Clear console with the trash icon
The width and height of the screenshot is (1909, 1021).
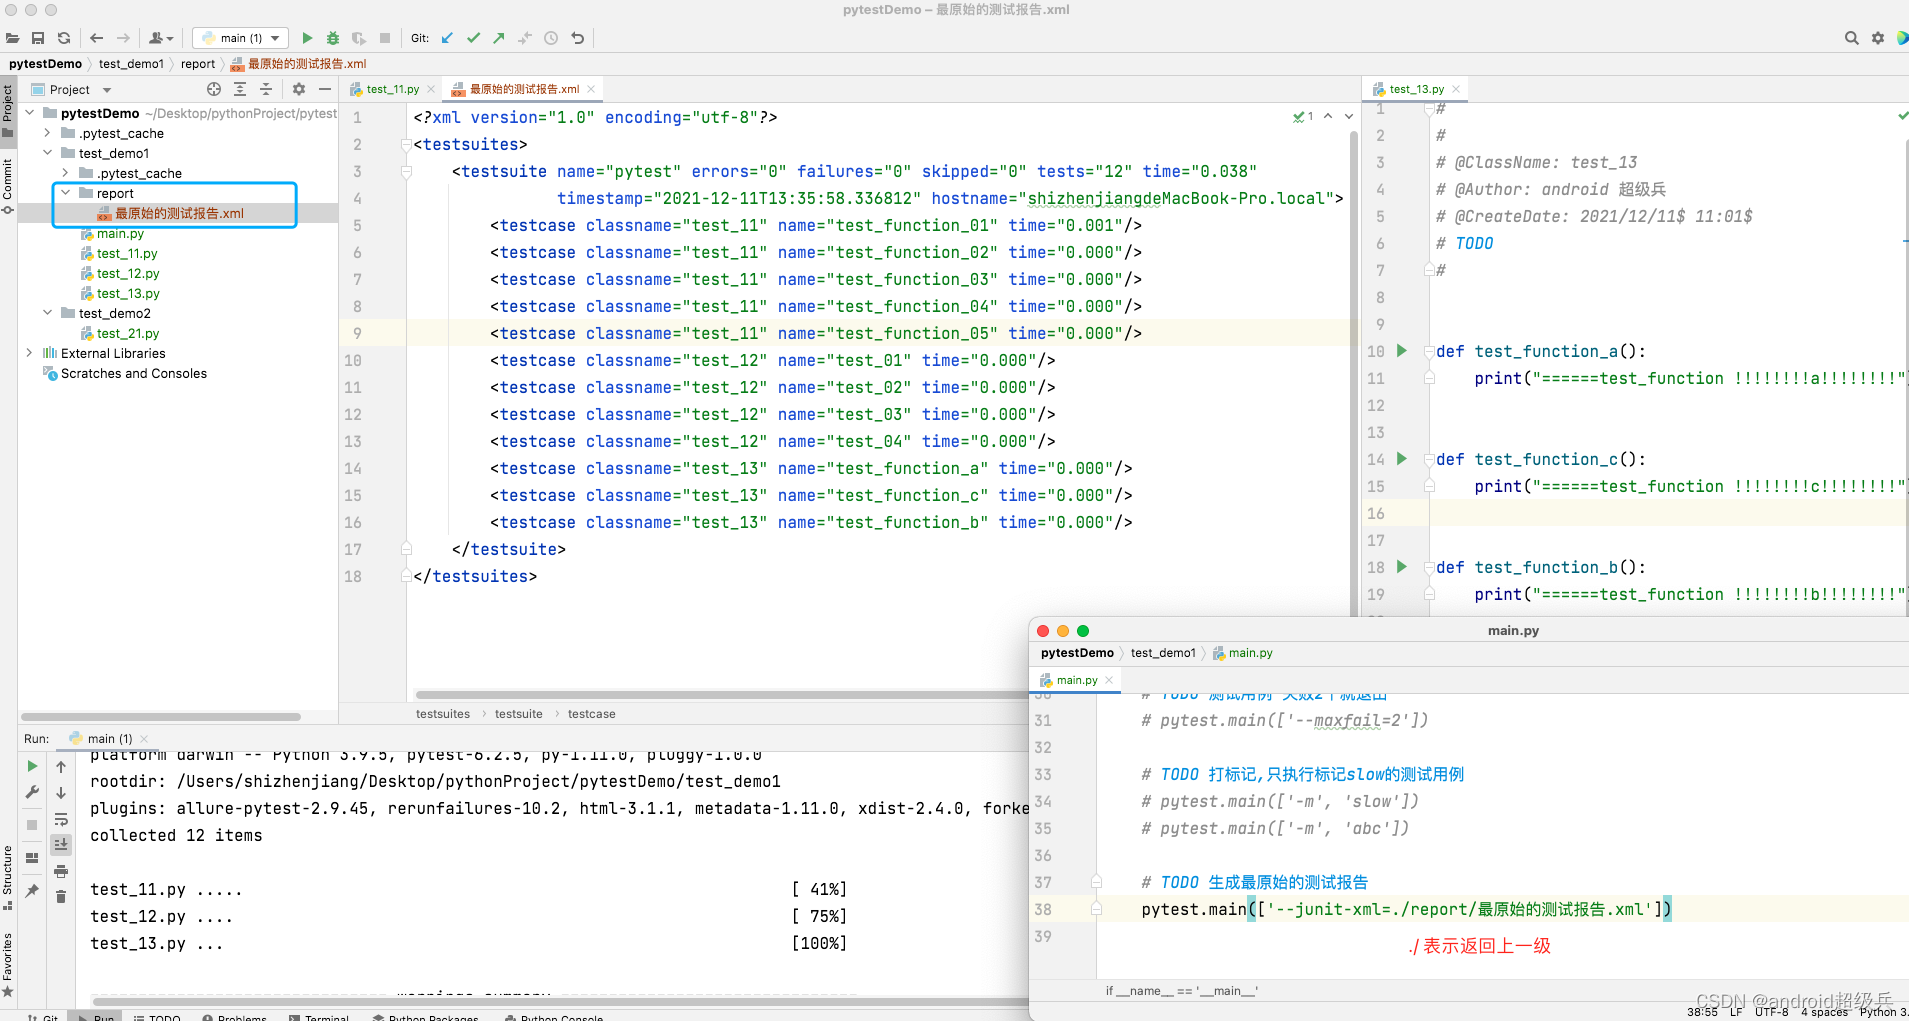tap(61, 897)
